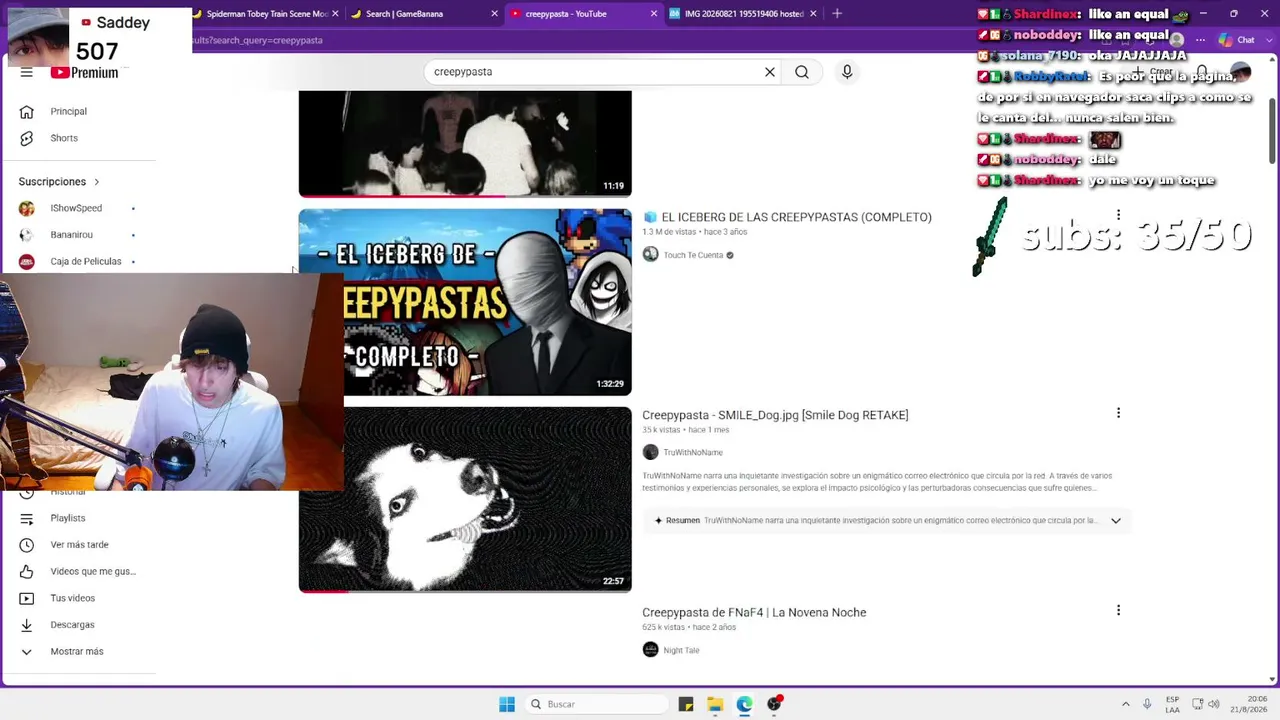Open the Descargas download icon
Screen dimensions: 1280x720
point(27,625)
